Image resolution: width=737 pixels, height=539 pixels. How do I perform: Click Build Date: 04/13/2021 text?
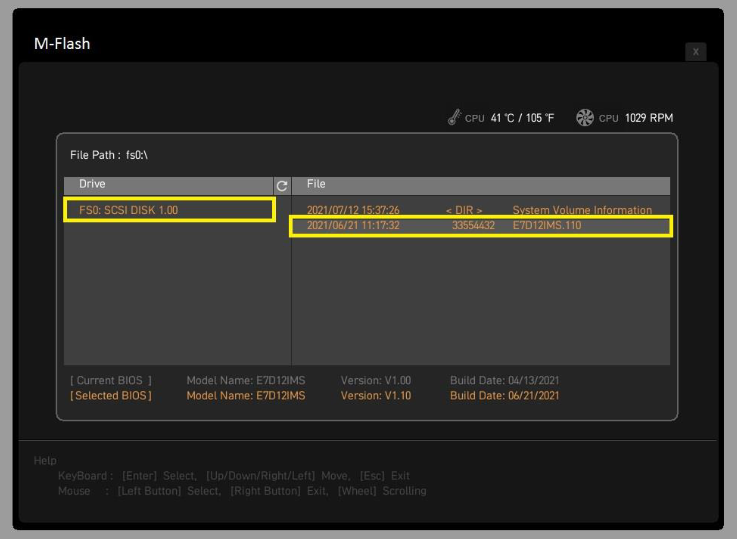point(504,380)
